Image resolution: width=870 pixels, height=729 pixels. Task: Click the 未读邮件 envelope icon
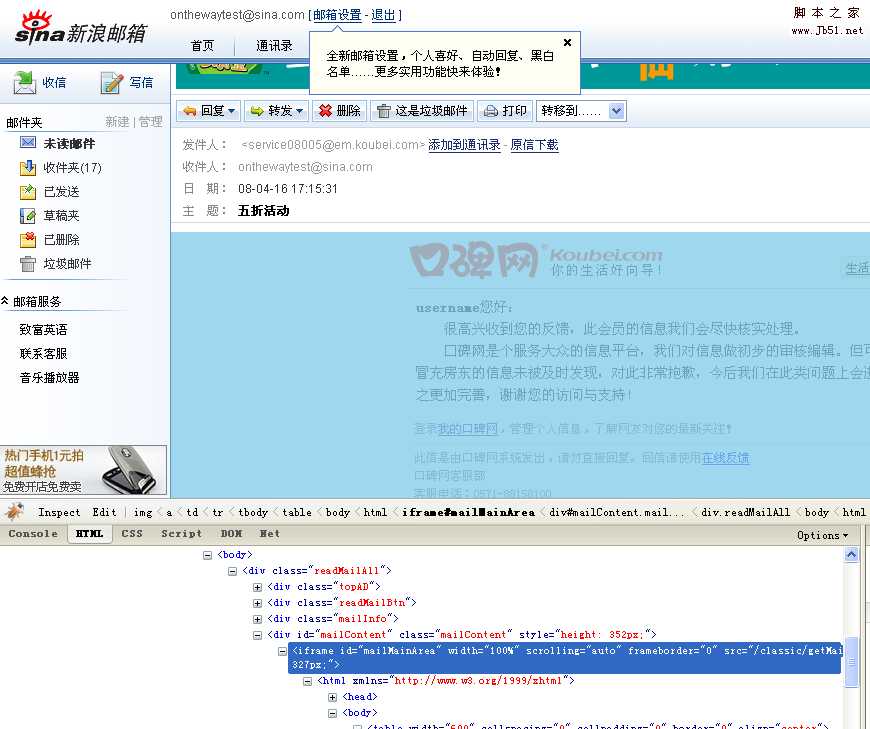28,143
